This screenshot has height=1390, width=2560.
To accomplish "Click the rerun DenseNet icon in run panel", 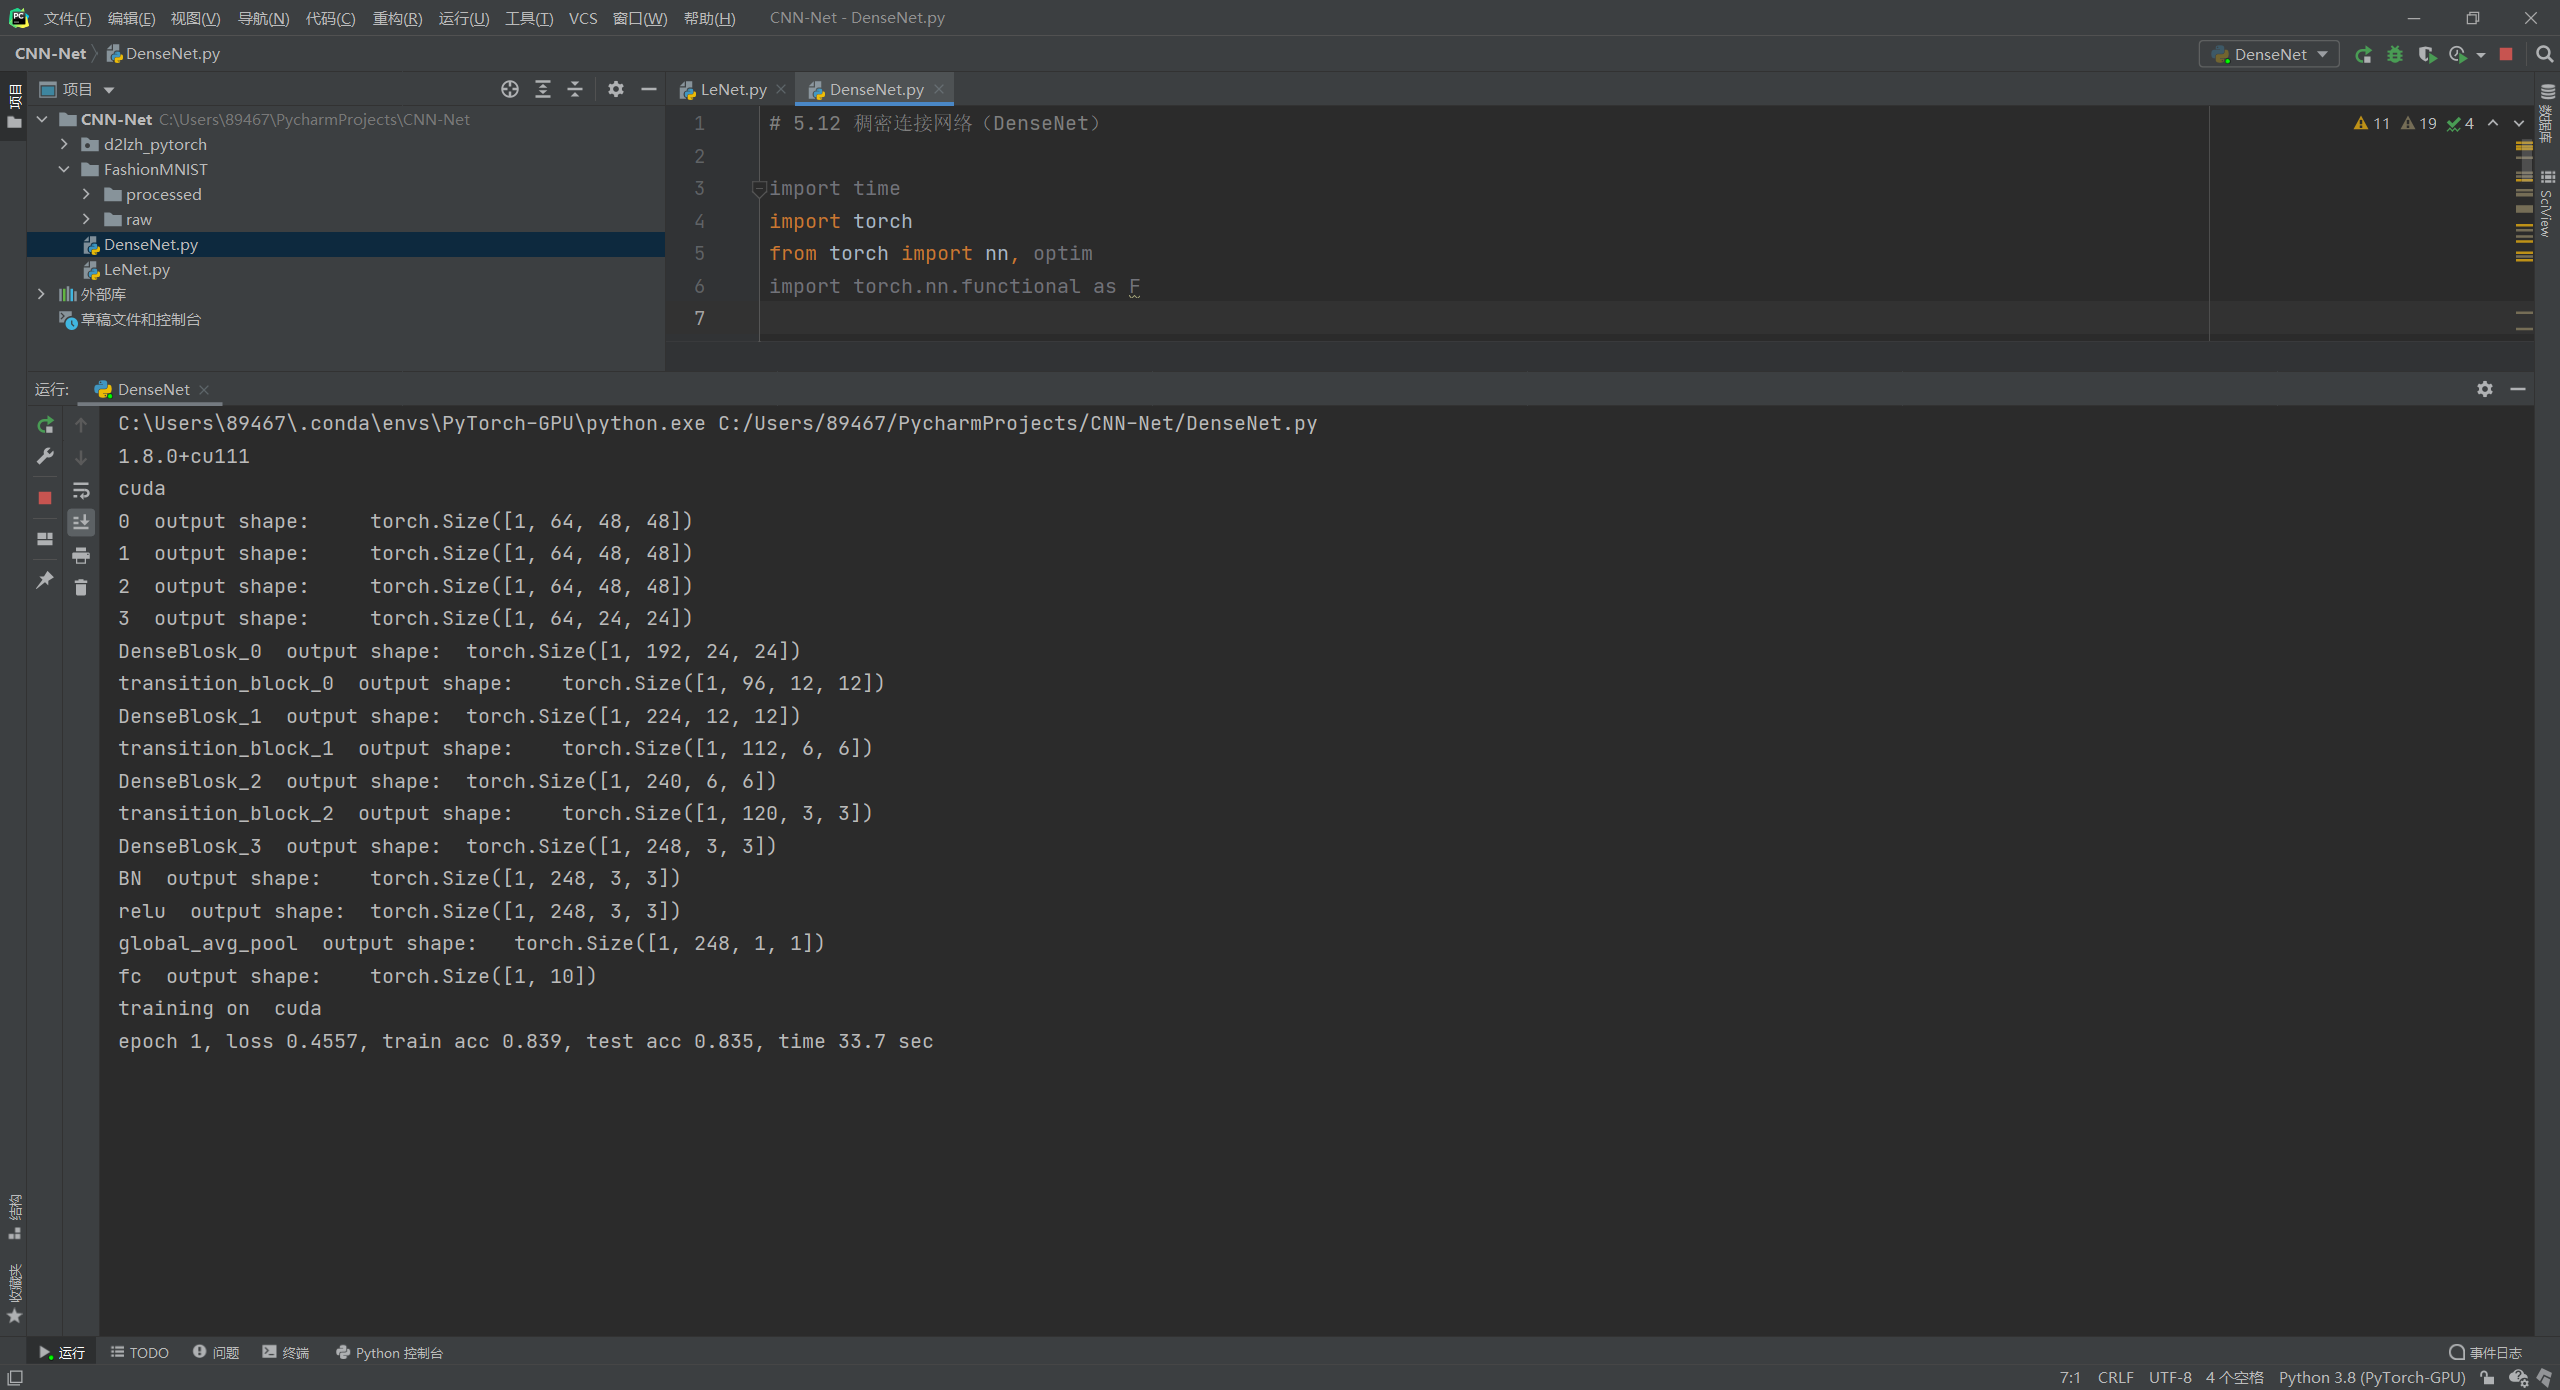I will click(x=45, y=425).
